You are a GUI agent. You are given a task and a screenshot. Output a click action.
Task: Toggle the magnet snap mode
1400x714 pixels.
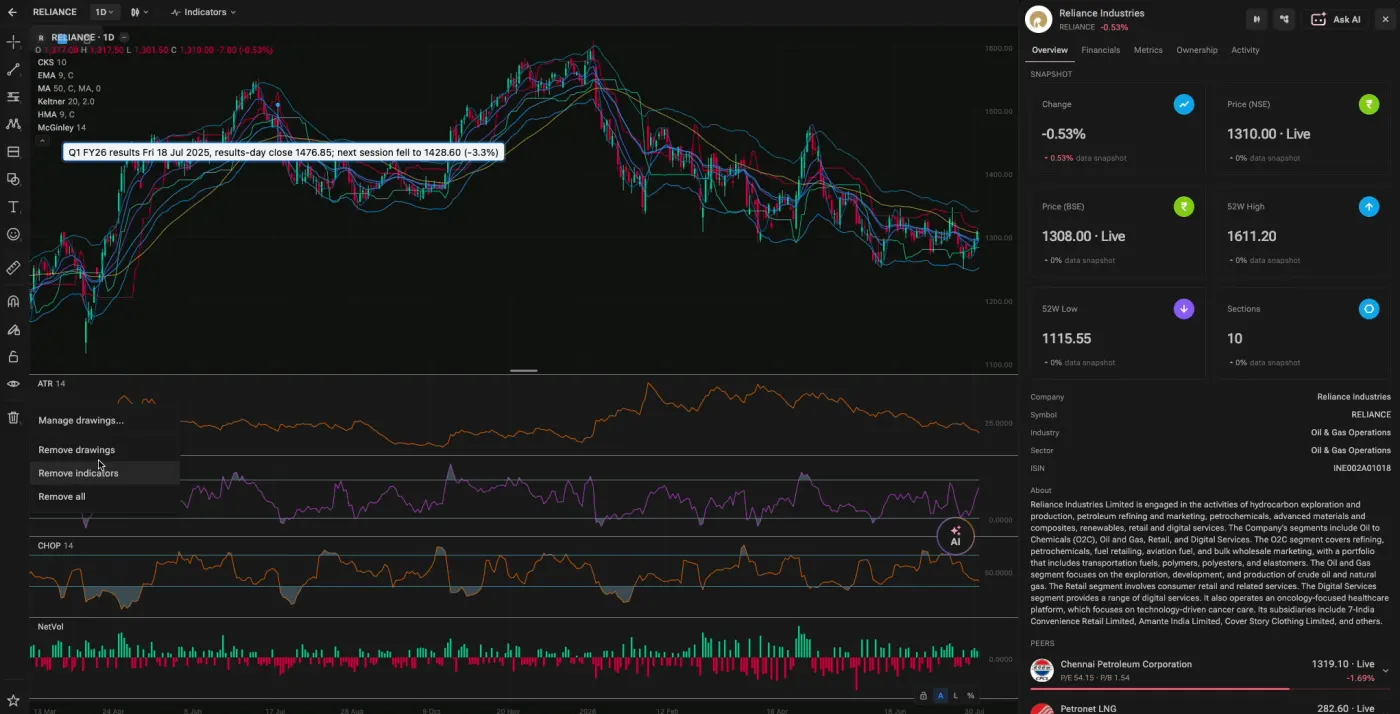(13, 301)
